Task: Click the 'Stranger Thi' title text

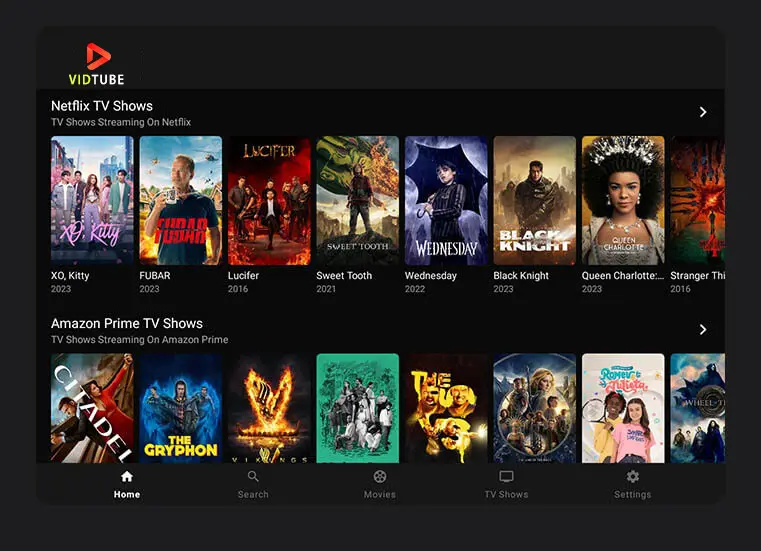Action: coord(697,276)
